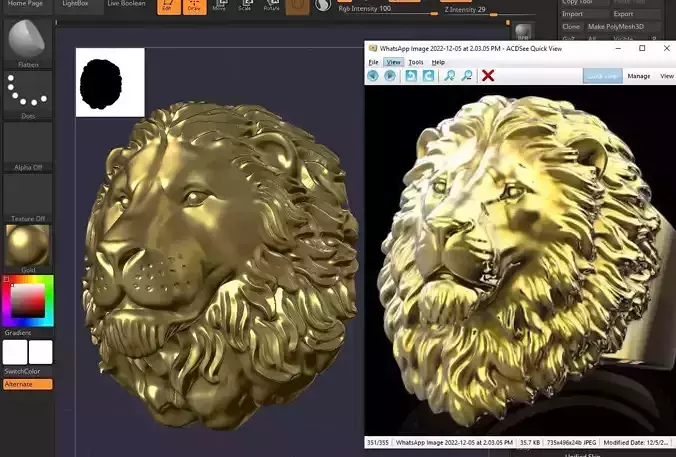Open File menu in ACDSee Quick View
The height and width of the screenshot is (457, 676).
tap(373, 63)
